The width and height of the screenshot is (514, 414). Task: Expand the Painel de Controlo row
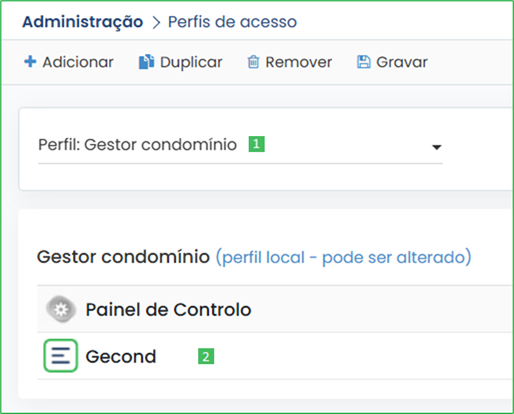pos(275,309)
